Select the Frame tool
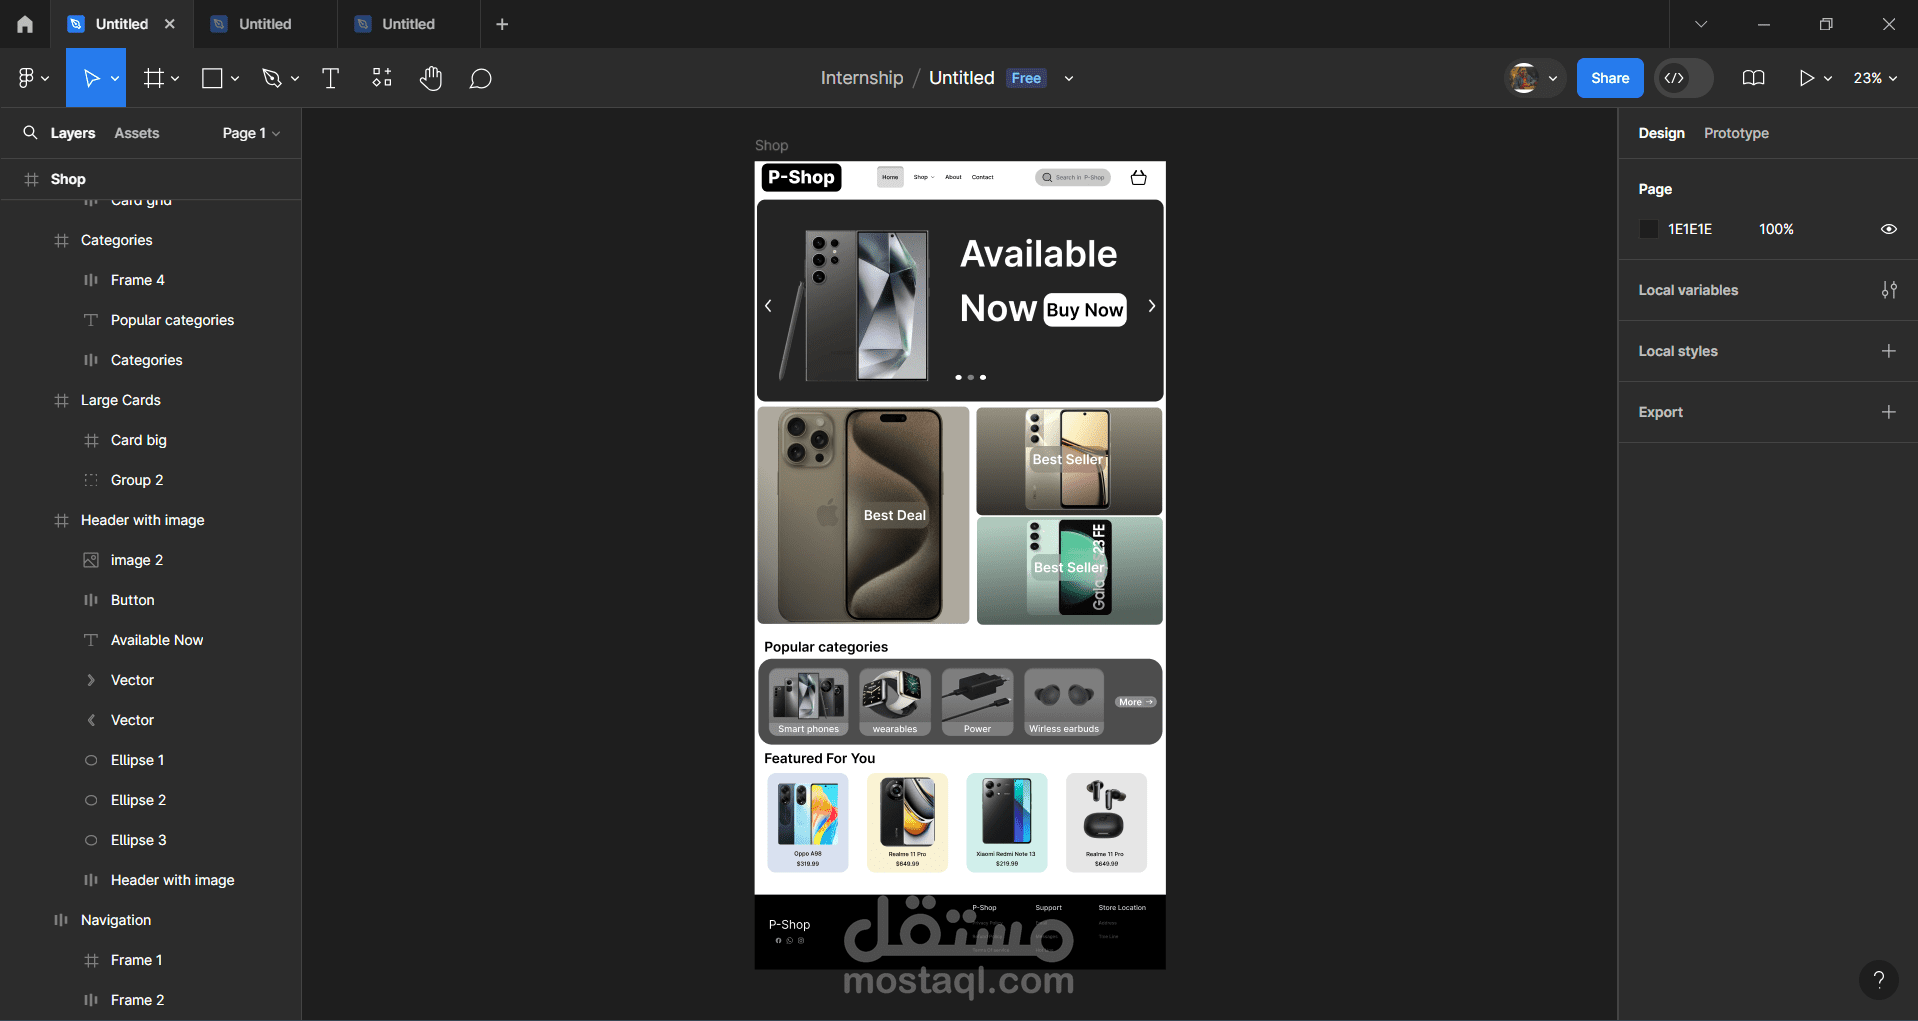 [153, 78]
